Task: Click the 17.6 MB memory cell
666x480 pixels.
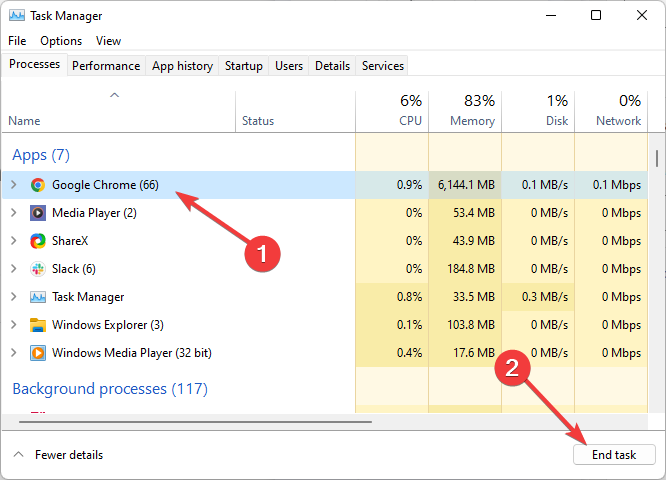Action: [465, 353]
